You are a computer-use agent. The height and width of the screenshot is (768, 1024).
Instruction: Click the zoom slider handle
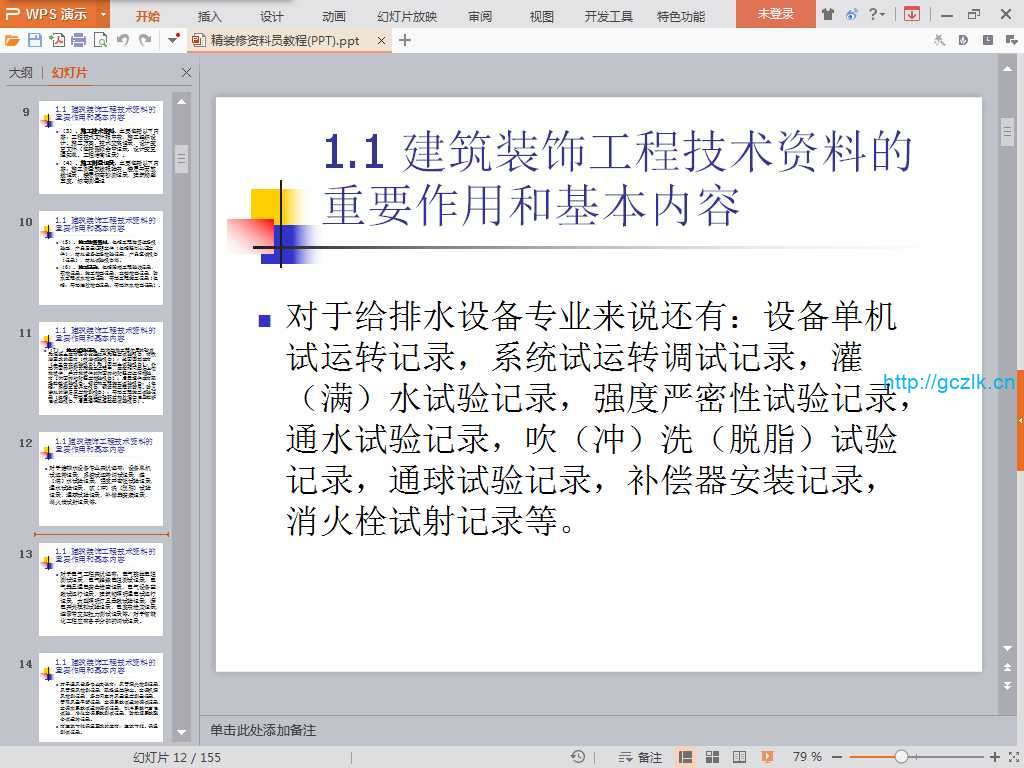tap(901, 757)
